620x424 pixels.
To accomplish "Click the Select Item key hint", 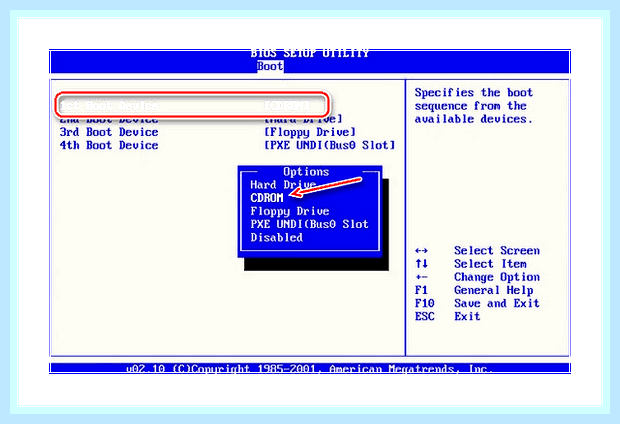I will (471, 264).
